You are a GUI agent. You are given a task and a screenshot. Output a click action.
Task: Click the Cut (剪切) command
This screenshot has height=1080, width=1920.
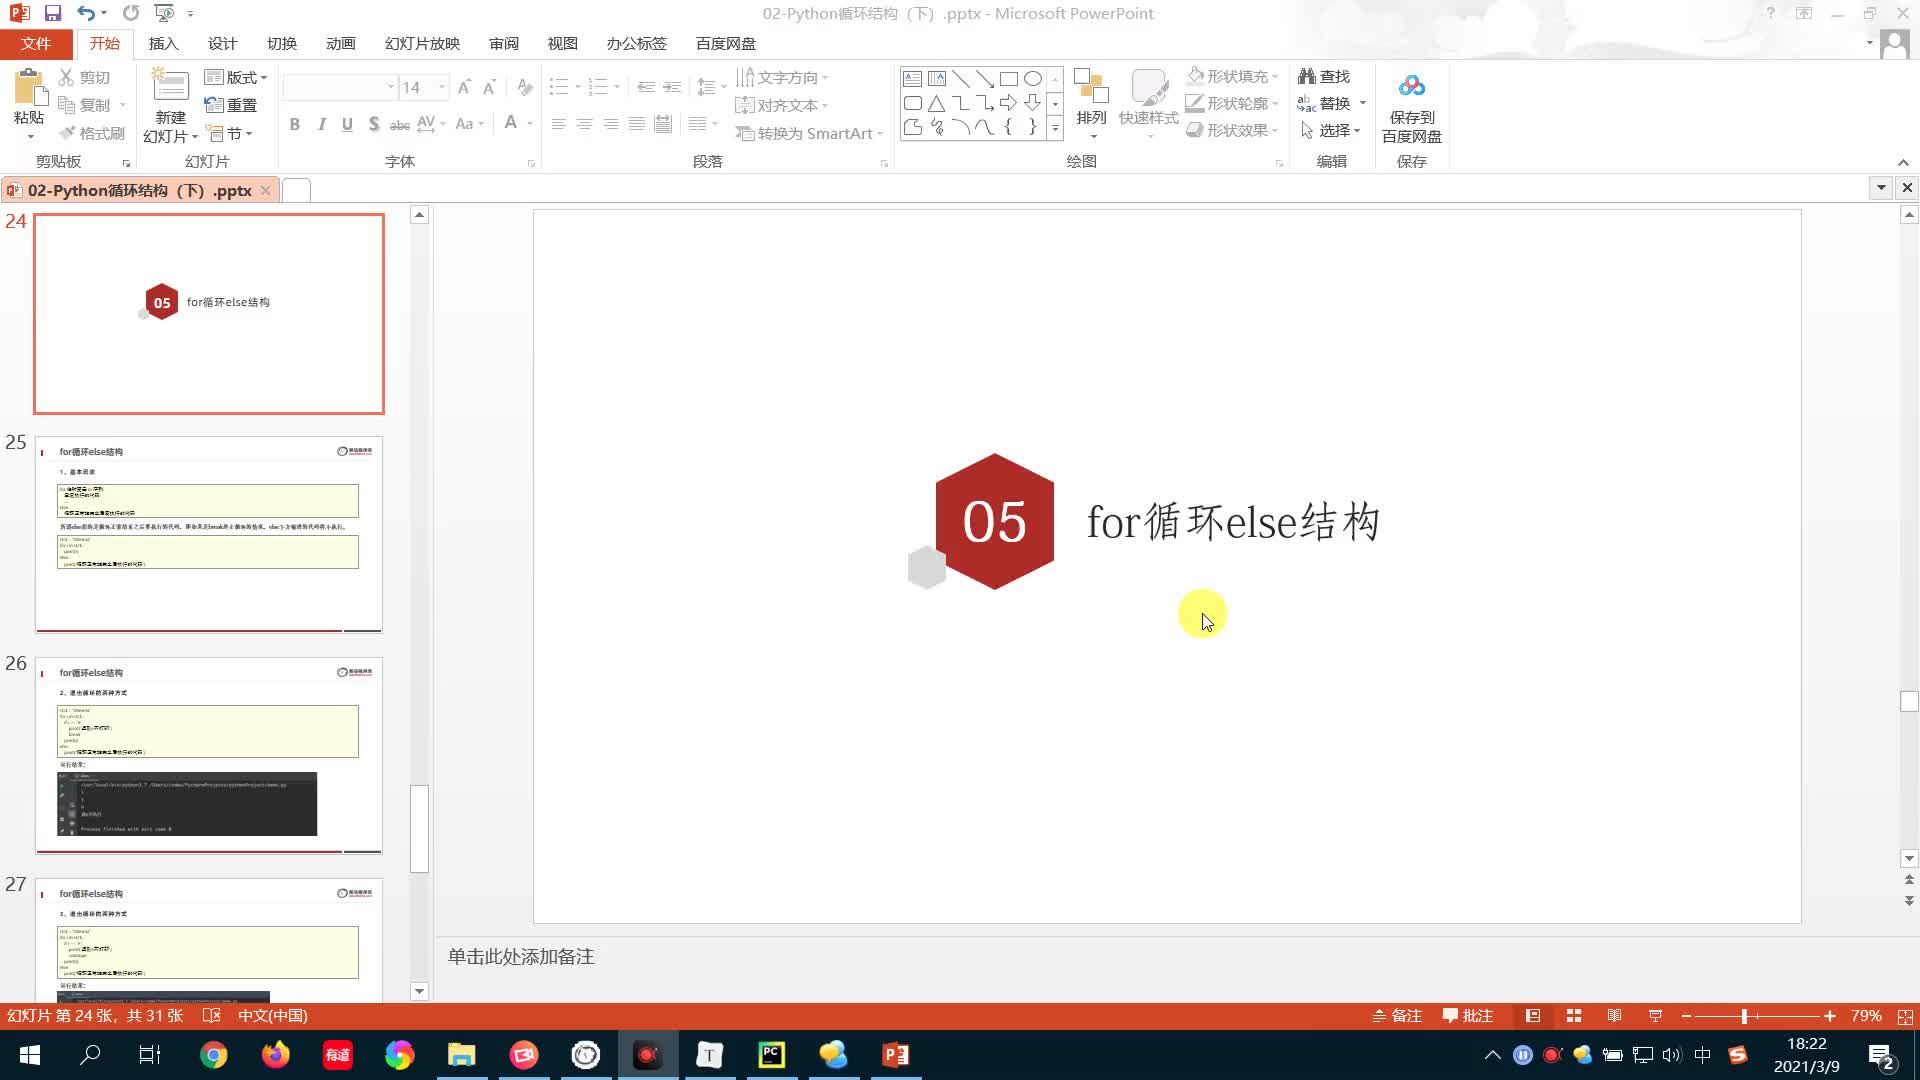click(x=84, y=77)
